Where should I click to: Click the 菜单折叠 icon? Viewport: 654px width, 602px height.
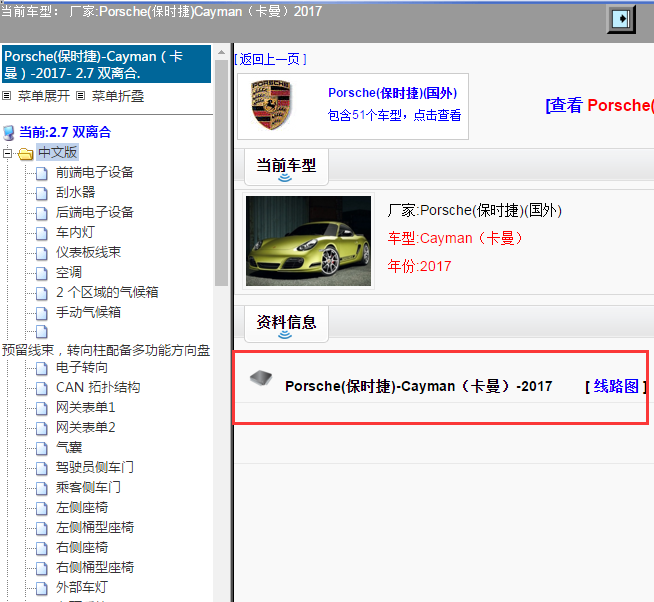click(x=80, y=96)
